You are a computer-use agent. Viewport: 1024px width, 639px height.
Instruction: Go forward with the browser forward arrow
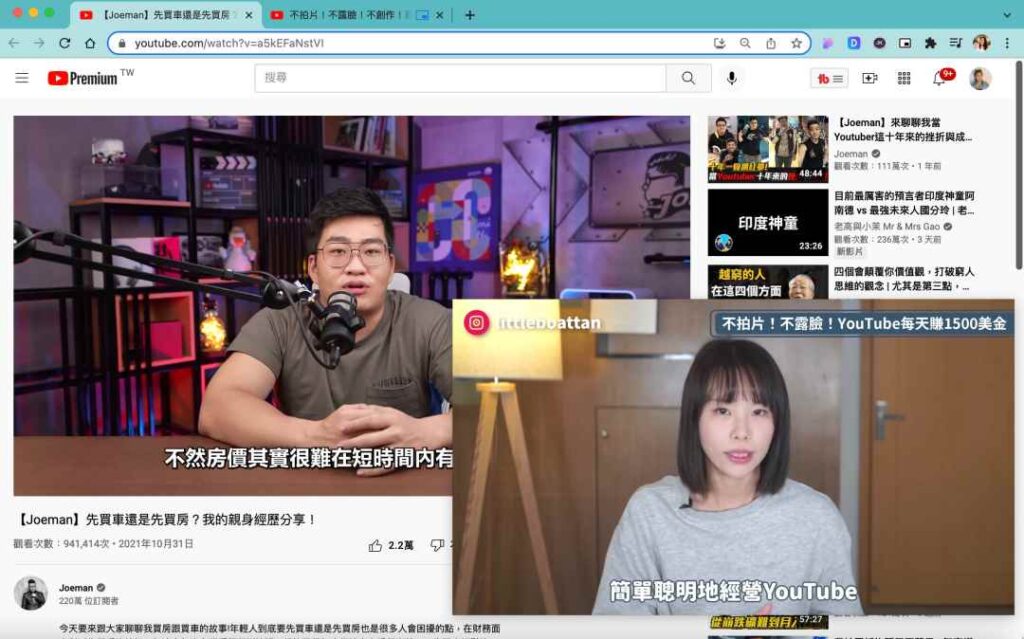39,43
